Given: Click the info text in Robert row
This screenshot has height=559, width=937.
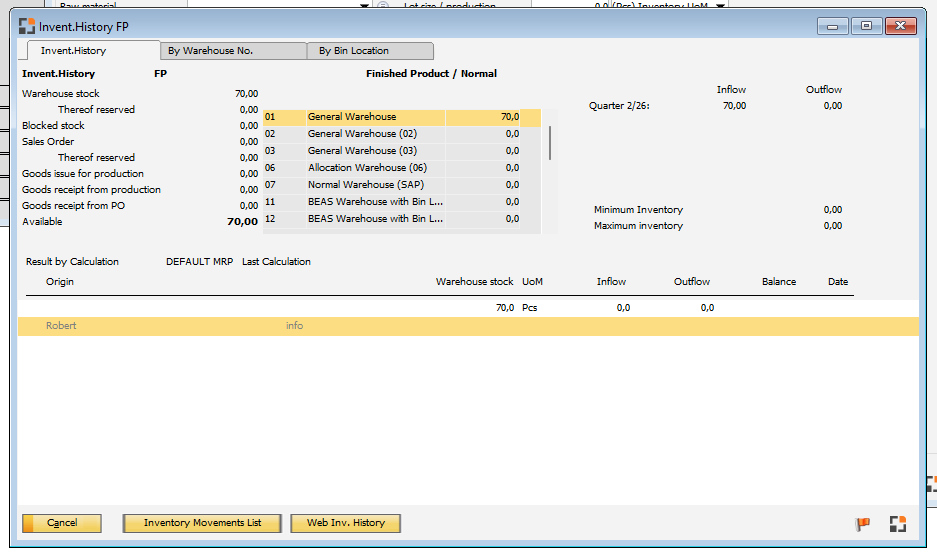Looking at the screenshot, I should click(x=294, y=326).
